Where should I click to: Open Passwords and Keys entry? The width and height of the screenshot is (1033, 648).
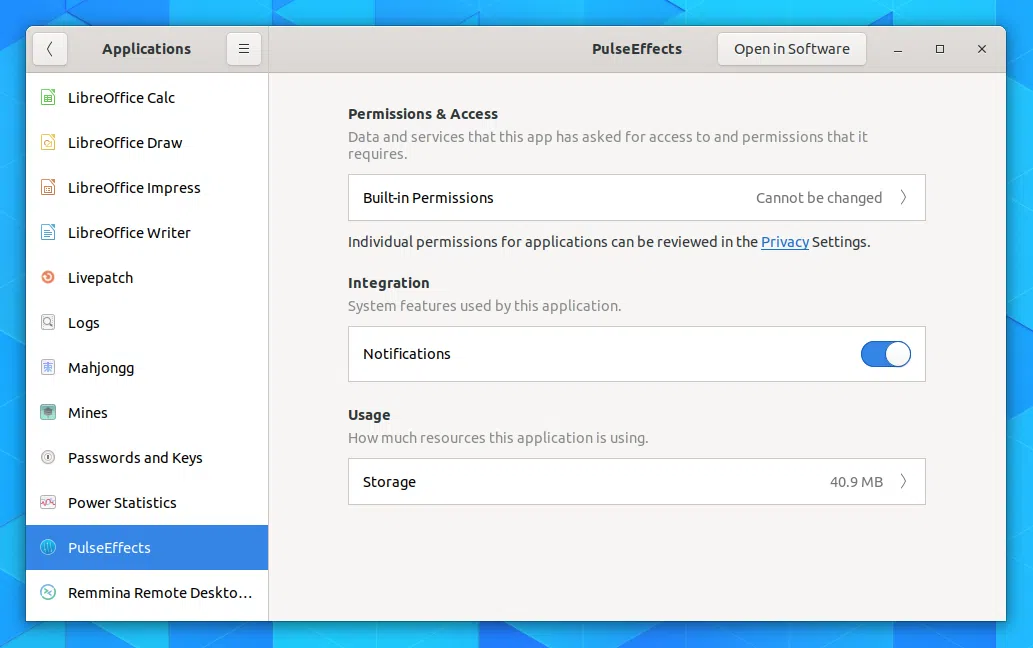click(147, 458)
